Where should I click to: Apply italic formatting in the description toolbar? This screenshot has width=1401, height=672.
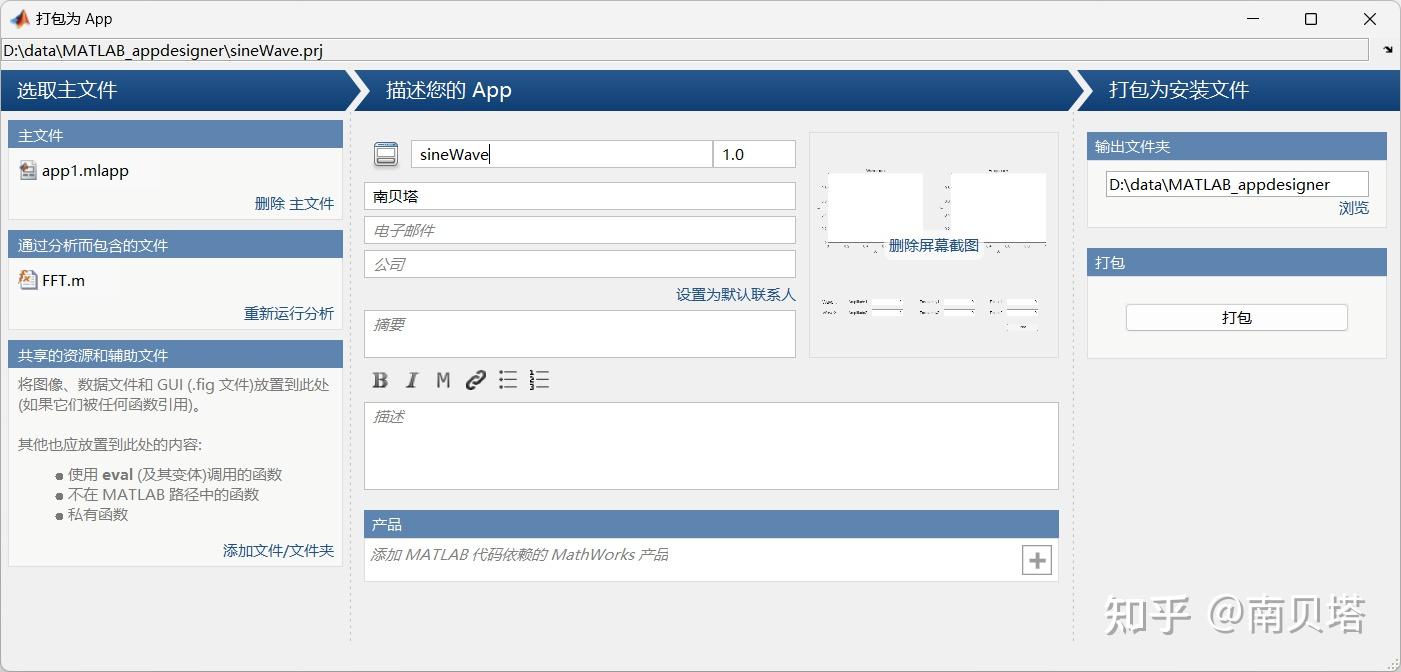pos(412,380)
